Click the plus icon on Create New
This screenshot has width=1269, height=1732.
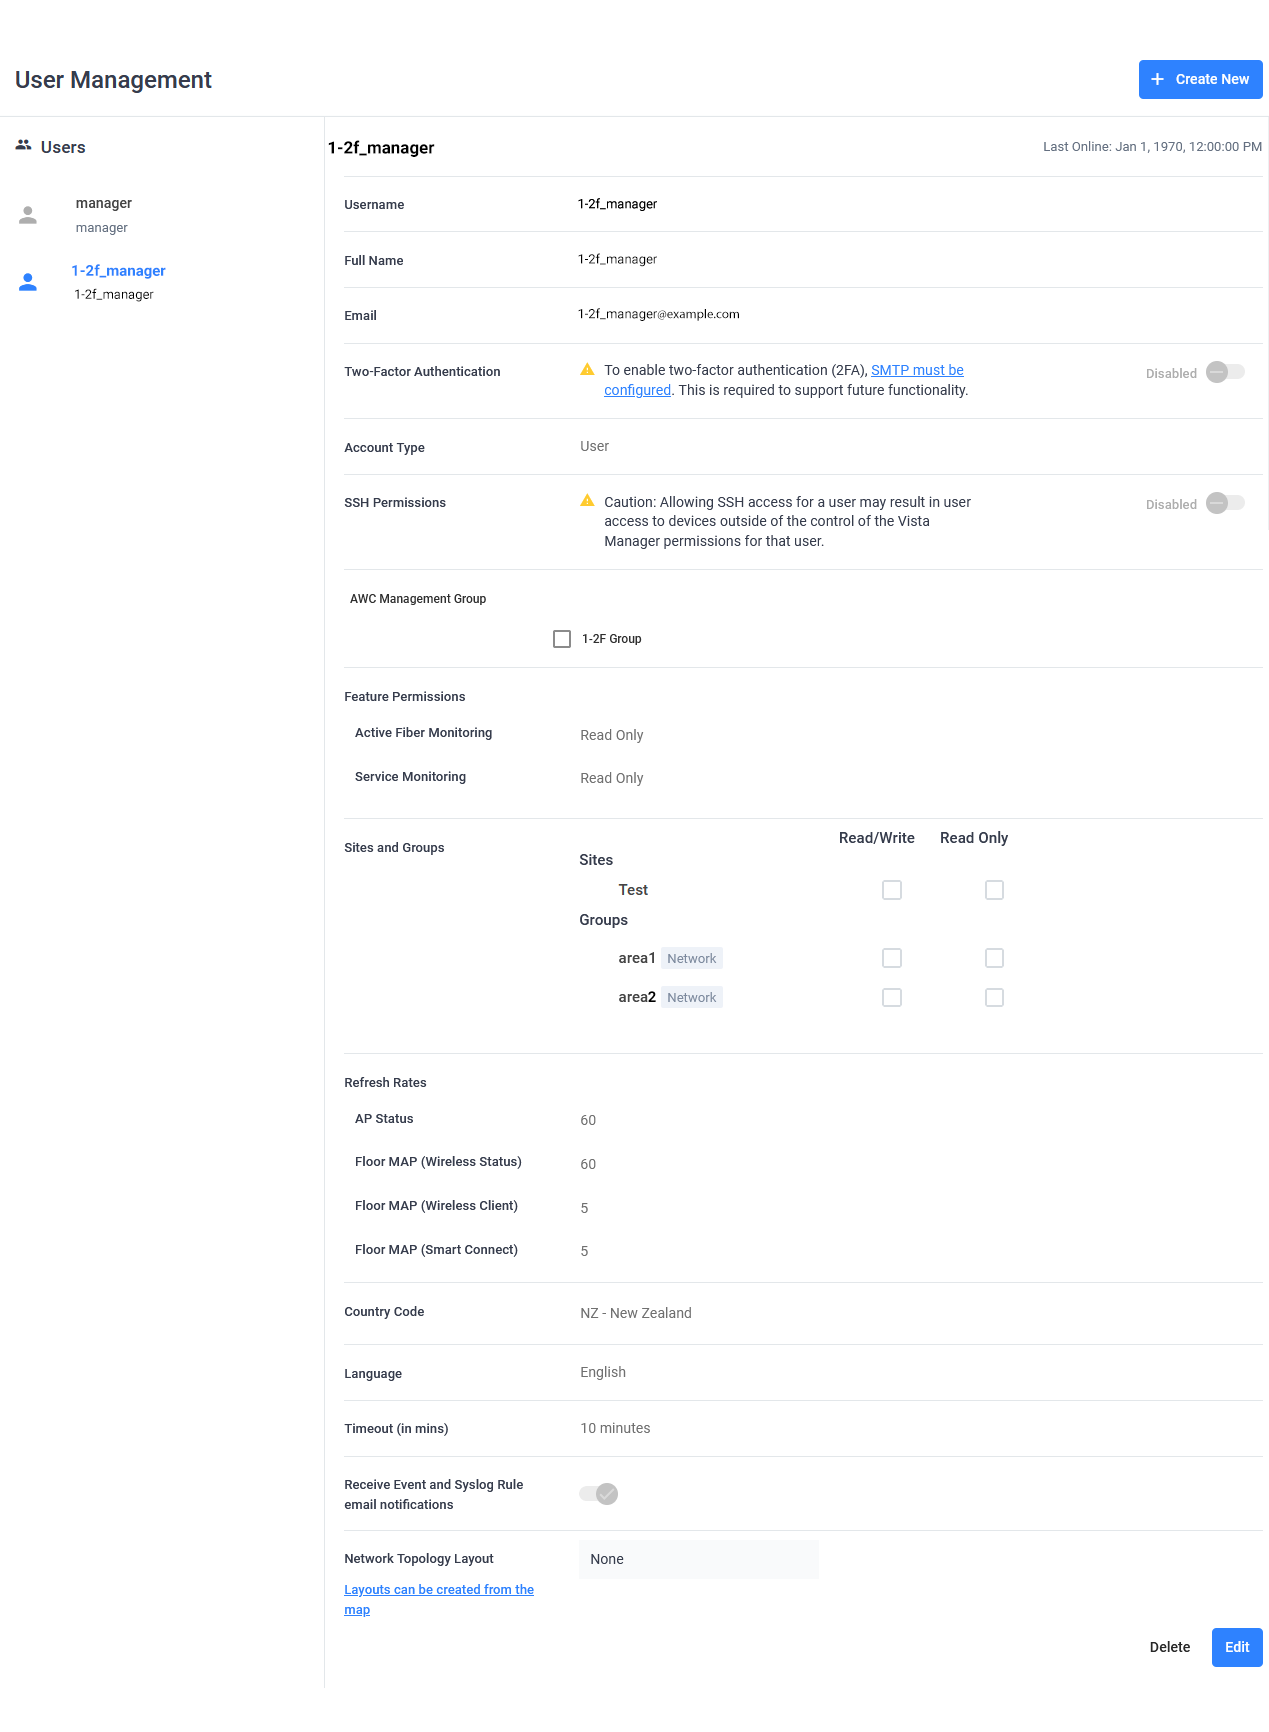coord(1157,79)
